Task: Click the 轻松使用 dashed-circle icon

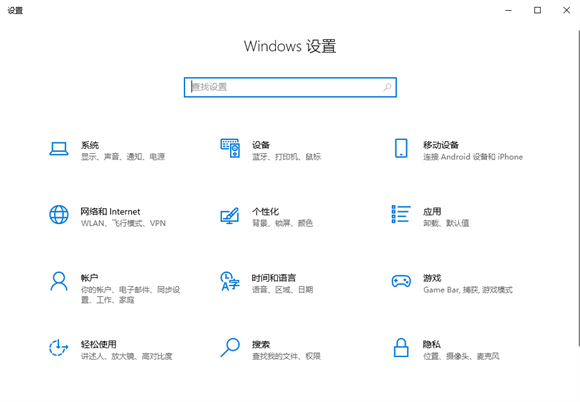Action: click(x=59, y=348)
